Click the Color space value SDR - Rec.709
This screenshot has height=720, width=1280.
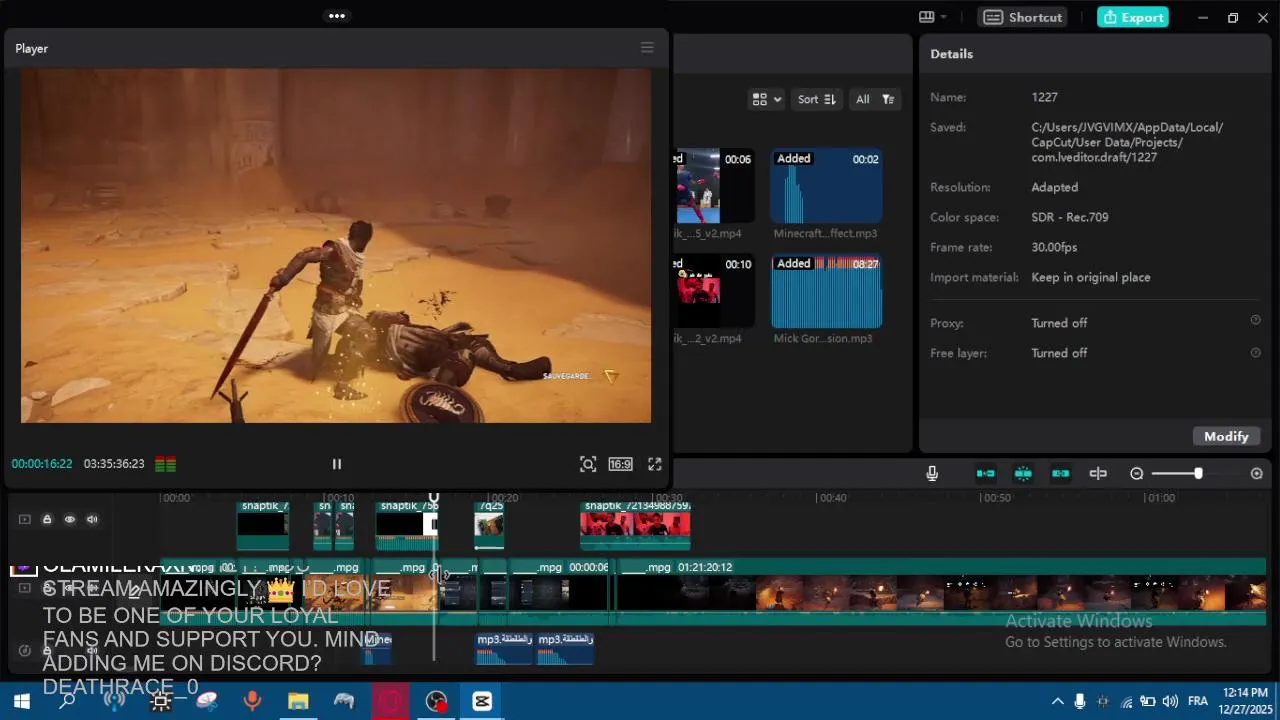[1069, 217]
